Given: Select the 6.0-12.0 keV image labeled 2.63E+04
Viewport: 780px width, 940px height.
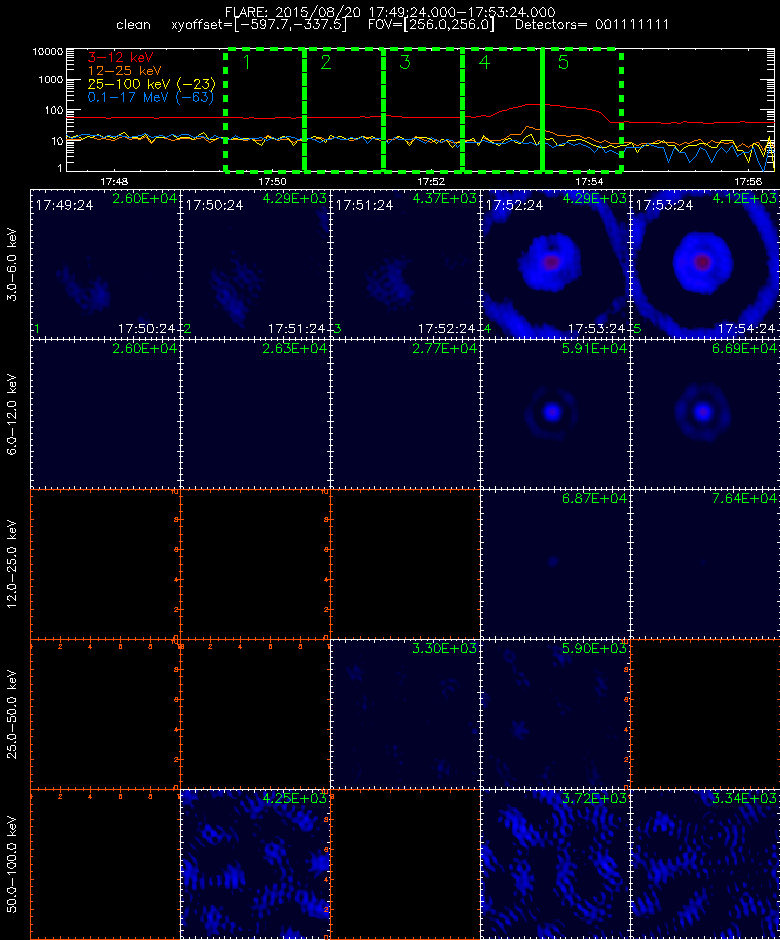Looking at the screenshot, I should click(x=255, y=414).
